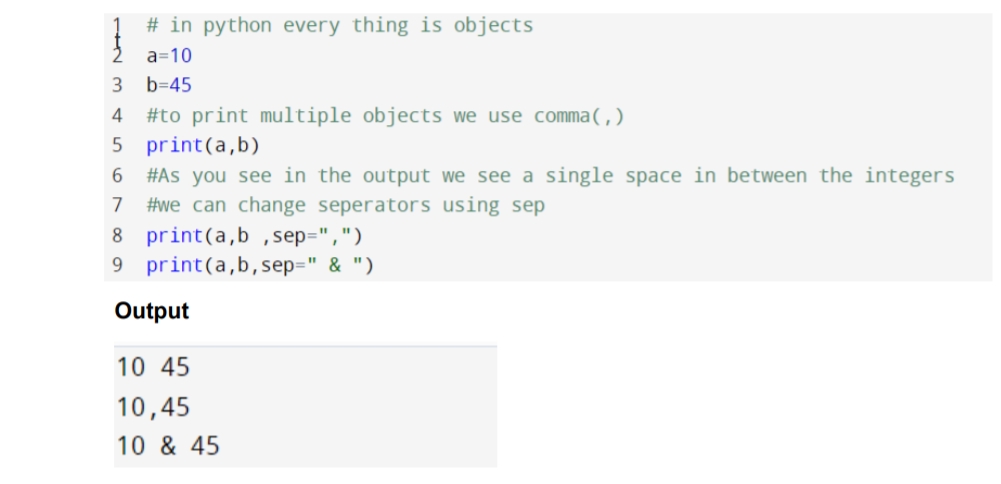Click the comment about changing separators using sep
1001x484 pixels.
point(345,205)
